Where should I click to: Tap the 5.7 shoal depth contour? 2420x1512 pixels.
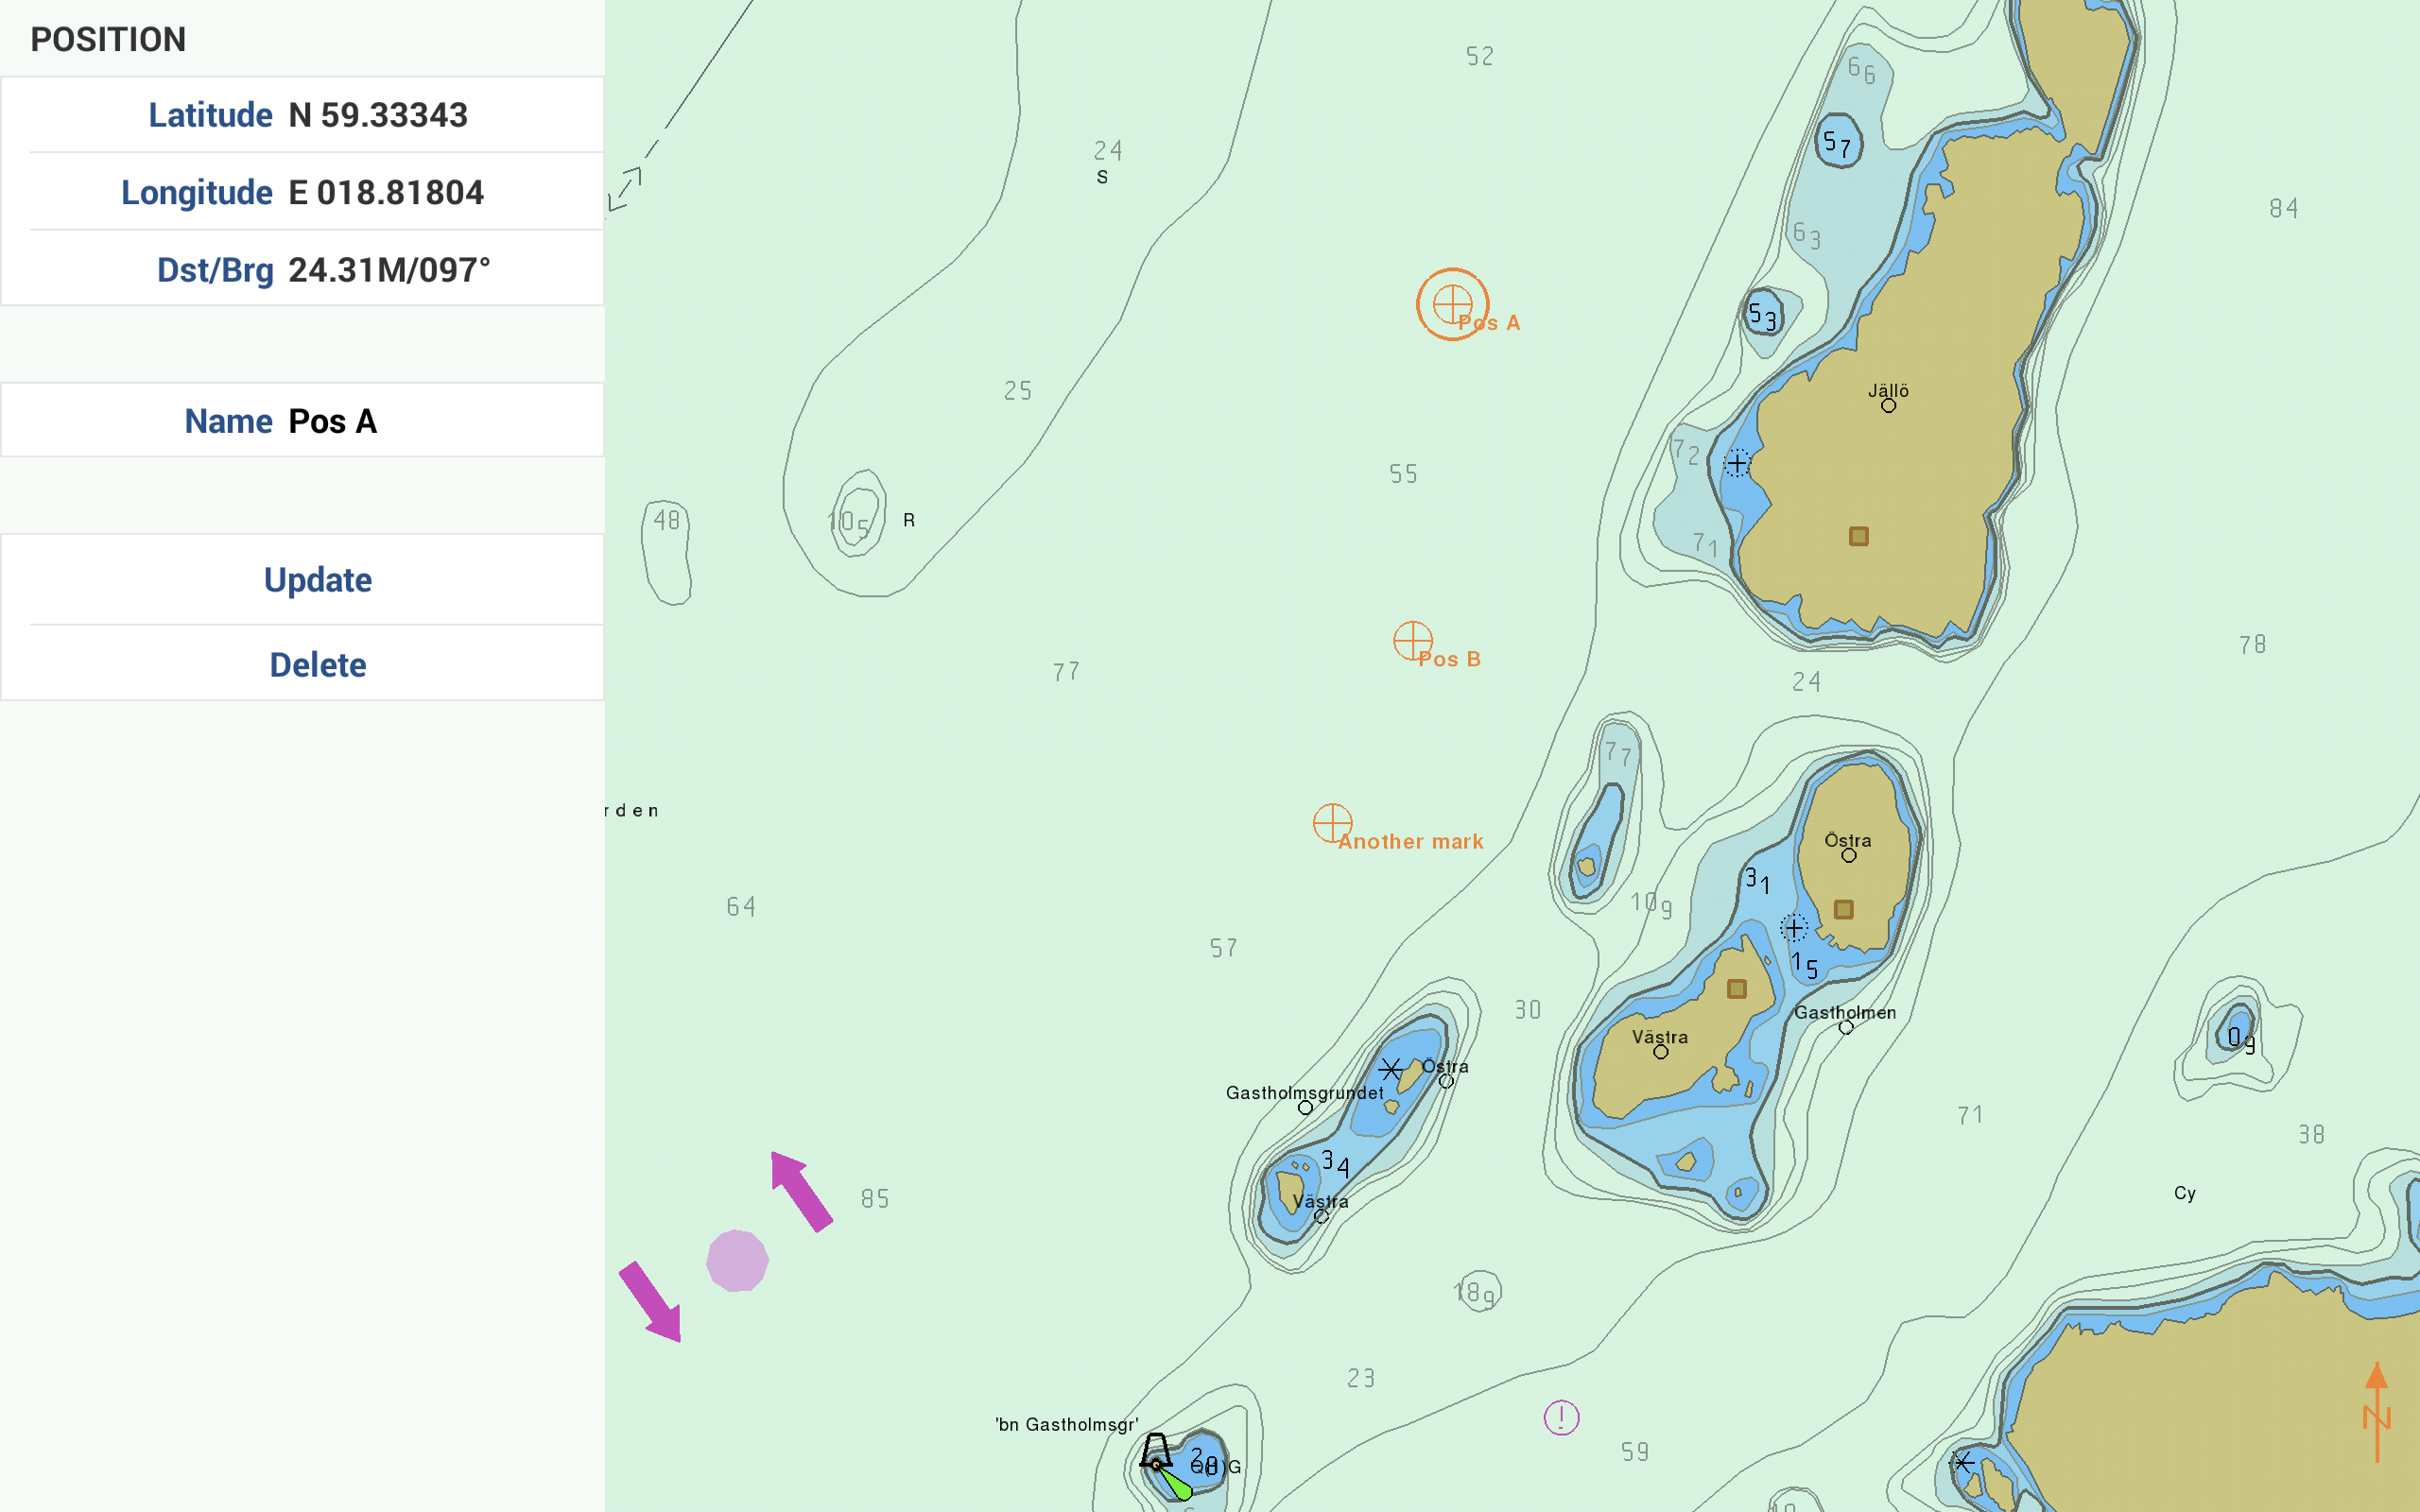(x=1838, y=142)
